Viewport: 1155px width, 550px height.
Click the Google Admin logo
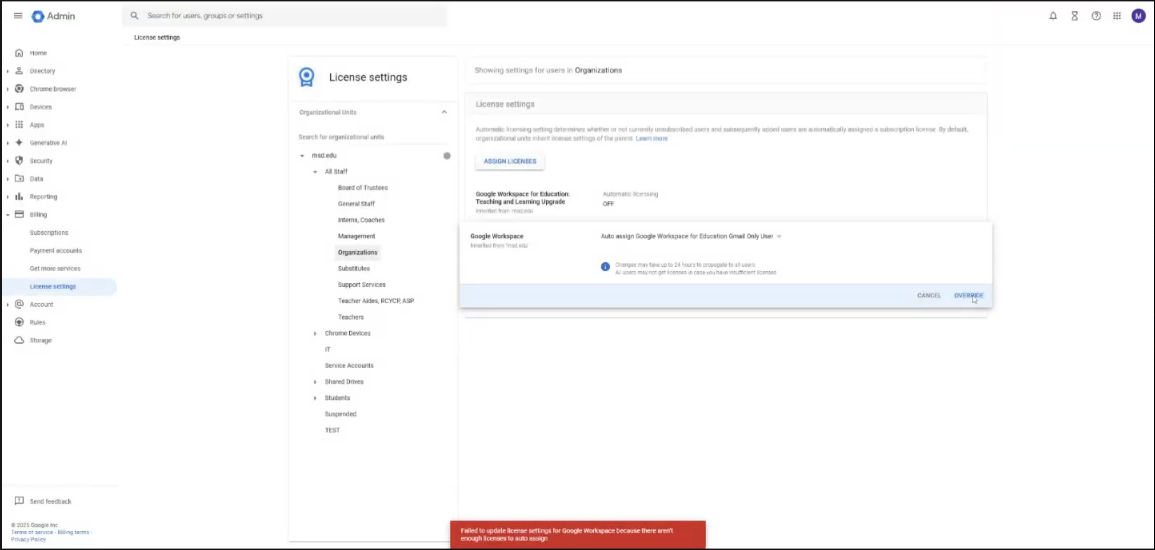[53, 15]
